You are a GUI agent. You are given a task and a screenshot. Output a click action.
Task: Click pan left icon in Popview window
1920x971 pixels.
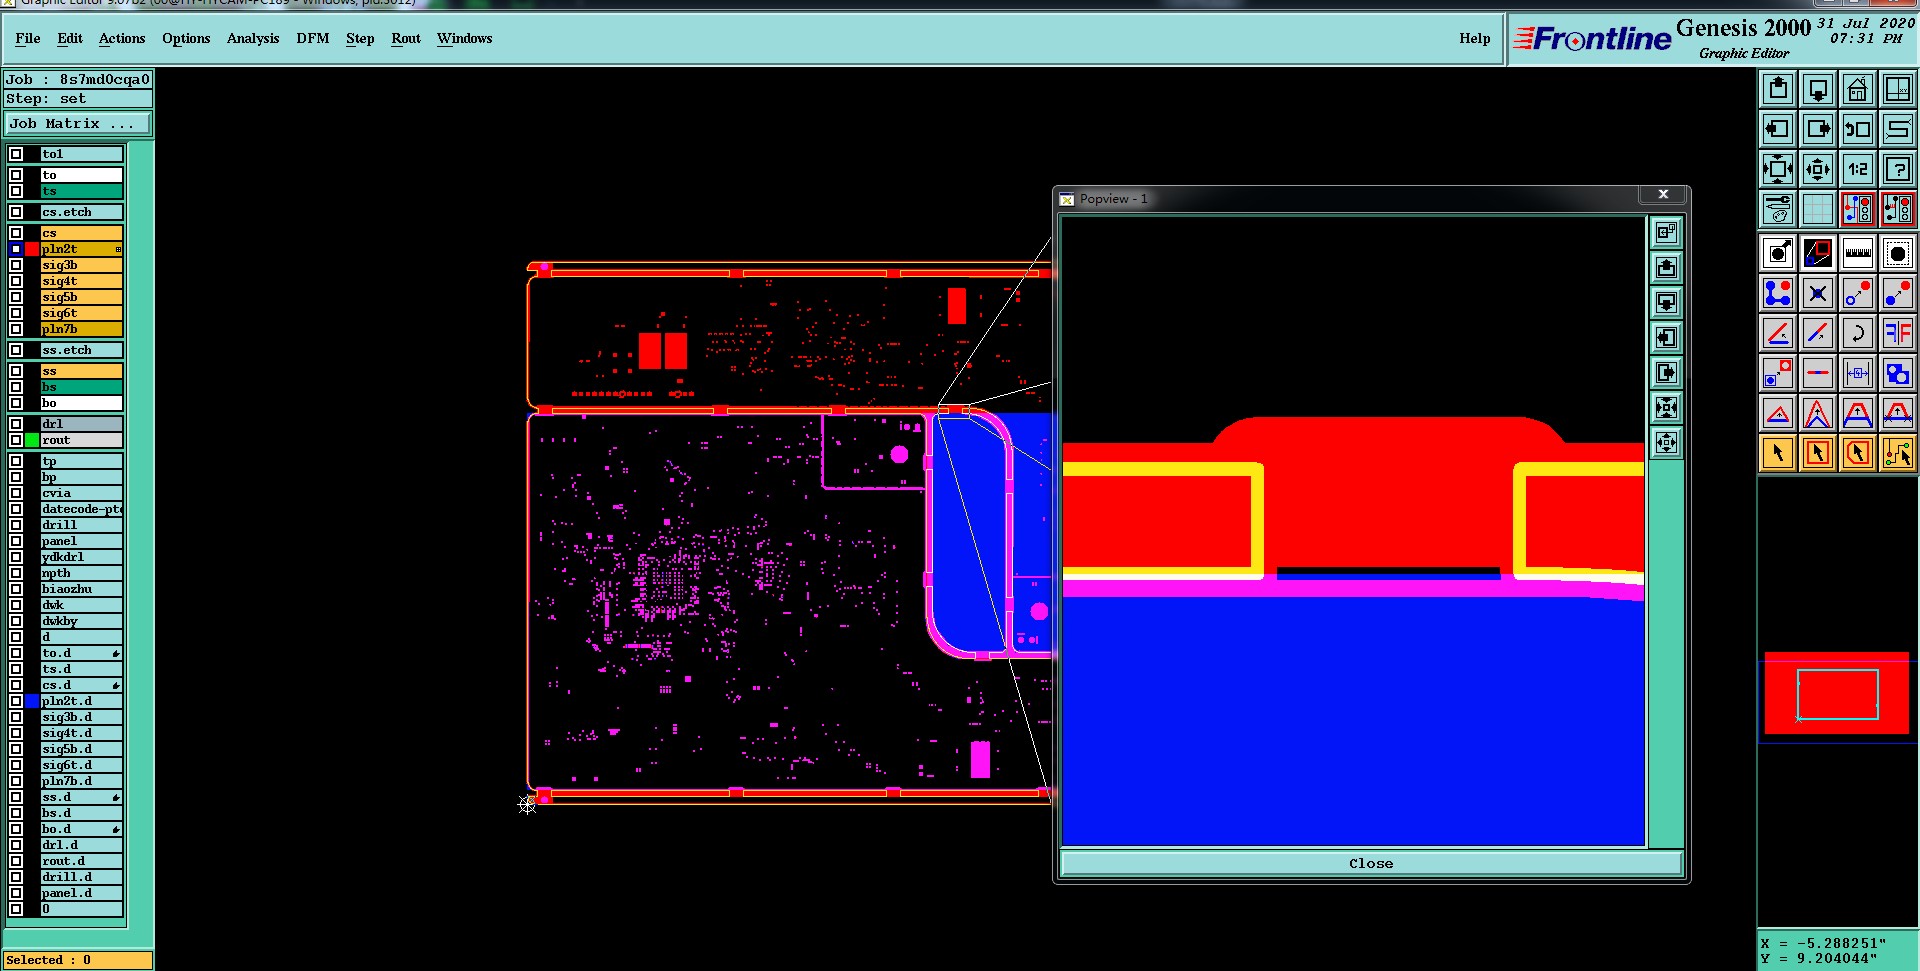point(1666,338)
